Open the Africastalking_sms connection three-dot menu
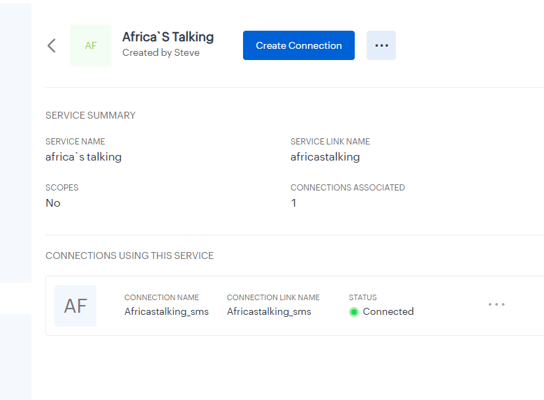Screen dimensions: 544x400 496,305
